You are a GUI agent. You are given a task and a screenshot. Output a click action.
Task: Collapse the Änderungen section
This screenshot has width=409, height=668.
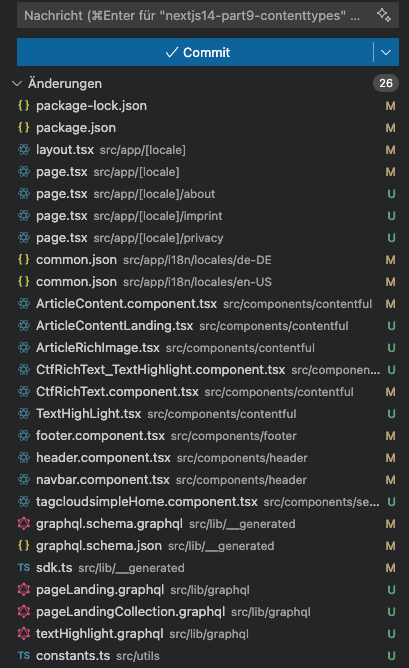click(17, 84)
